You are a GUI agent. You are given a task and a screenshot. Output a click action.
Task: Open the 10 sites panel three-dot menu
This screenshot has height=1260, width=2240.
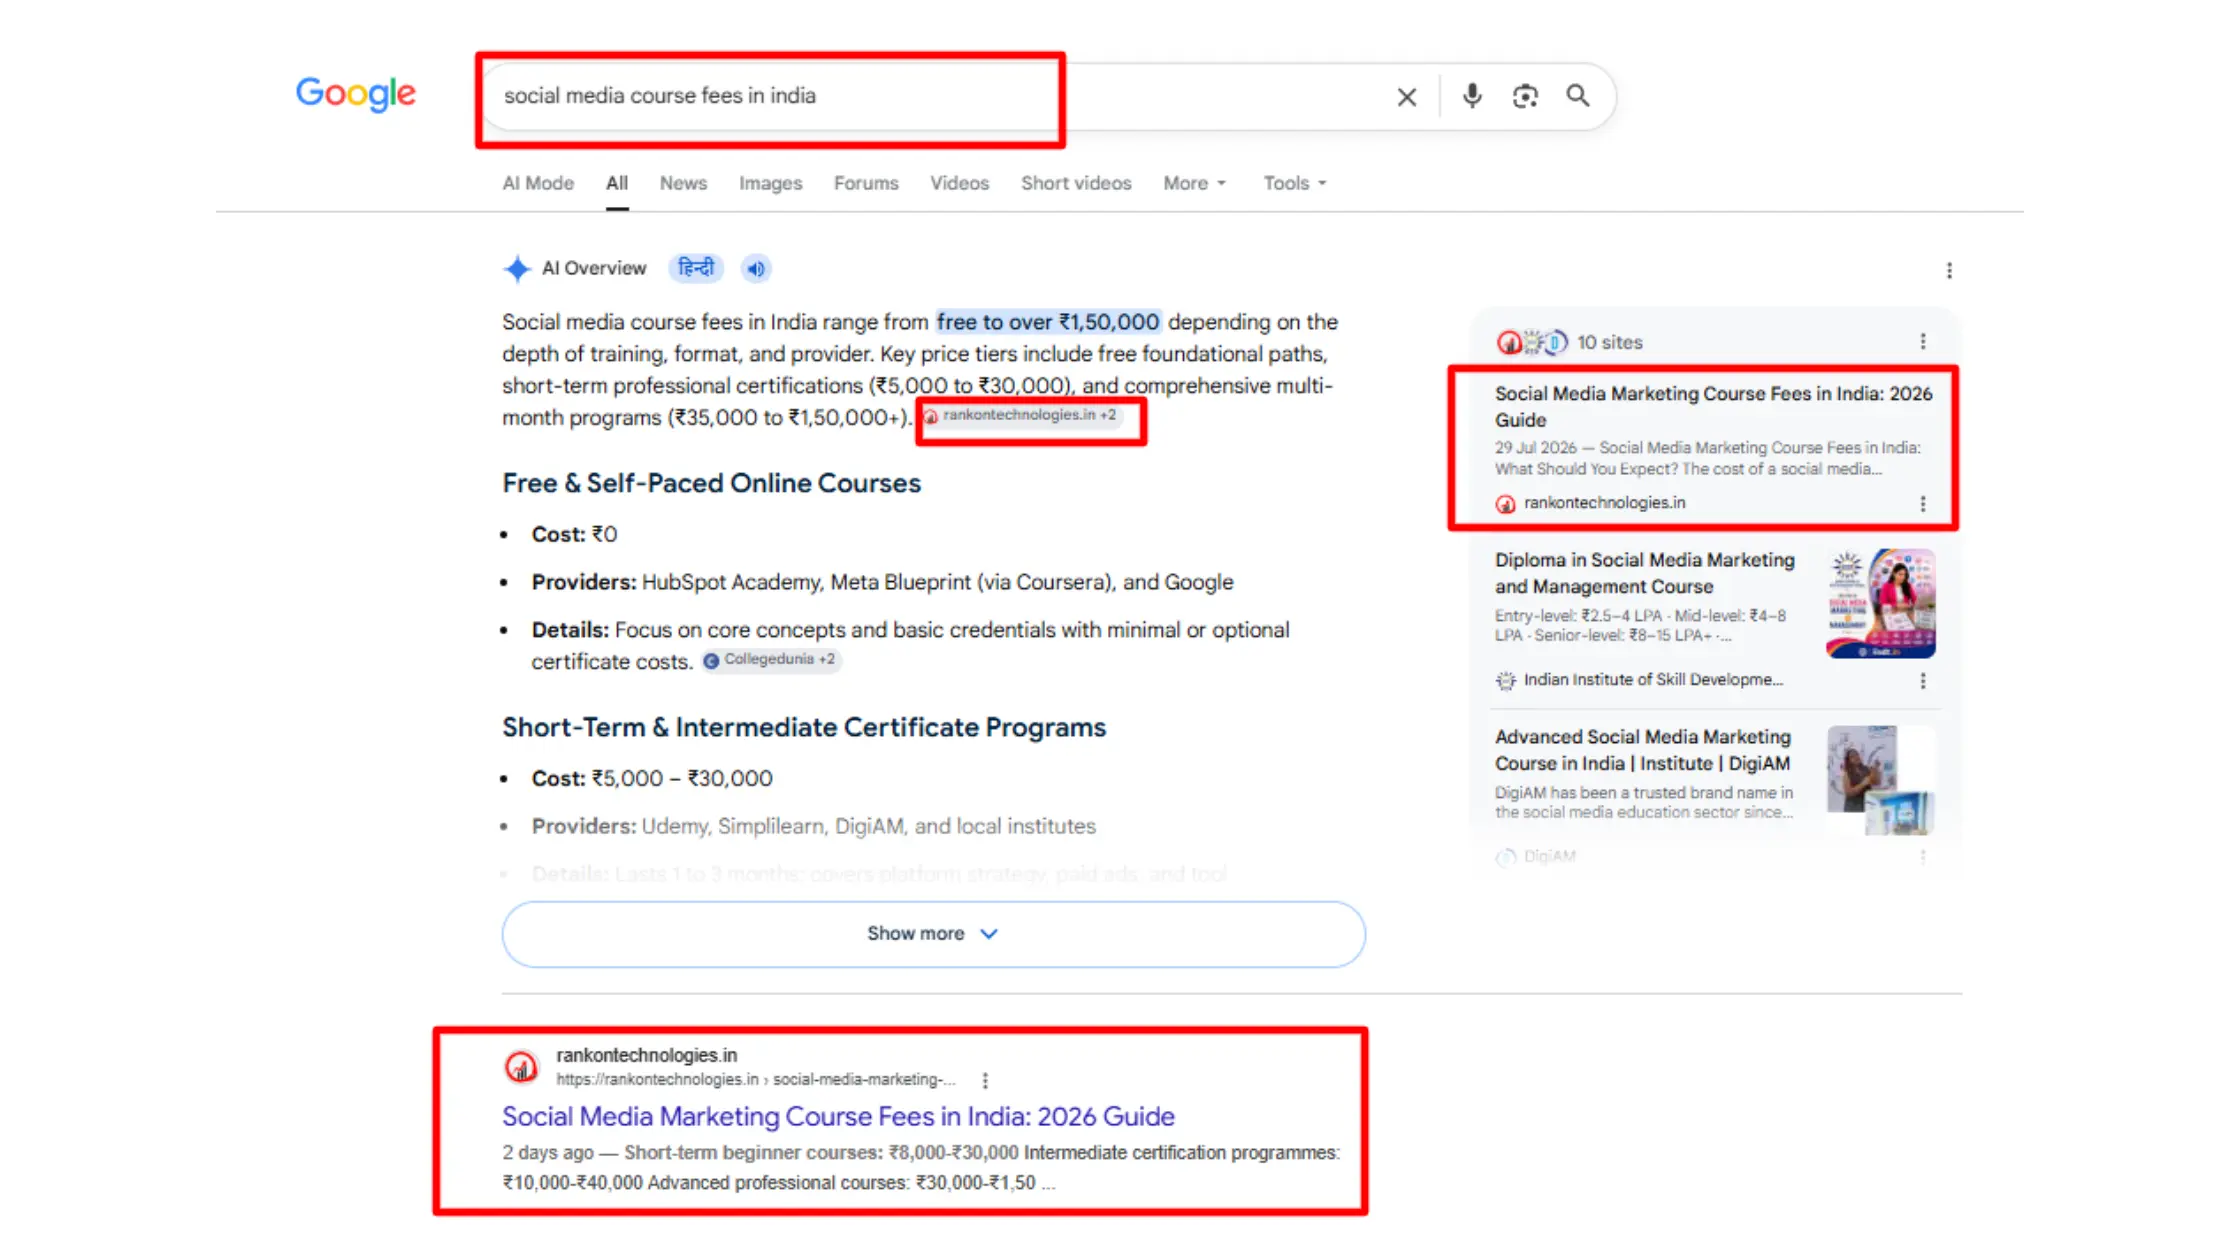pyautogui.click(x=1922, y=341)
